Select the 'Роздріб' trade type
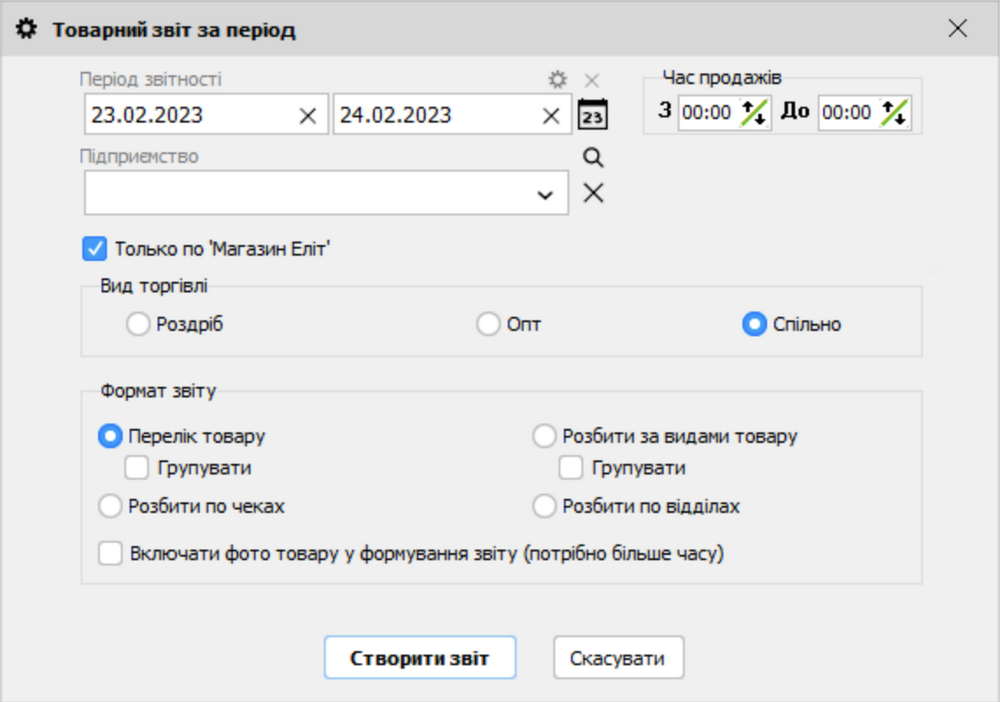The height and width of the screenshot is (702, 1000). pyautogui.click(x=138, y=324)
